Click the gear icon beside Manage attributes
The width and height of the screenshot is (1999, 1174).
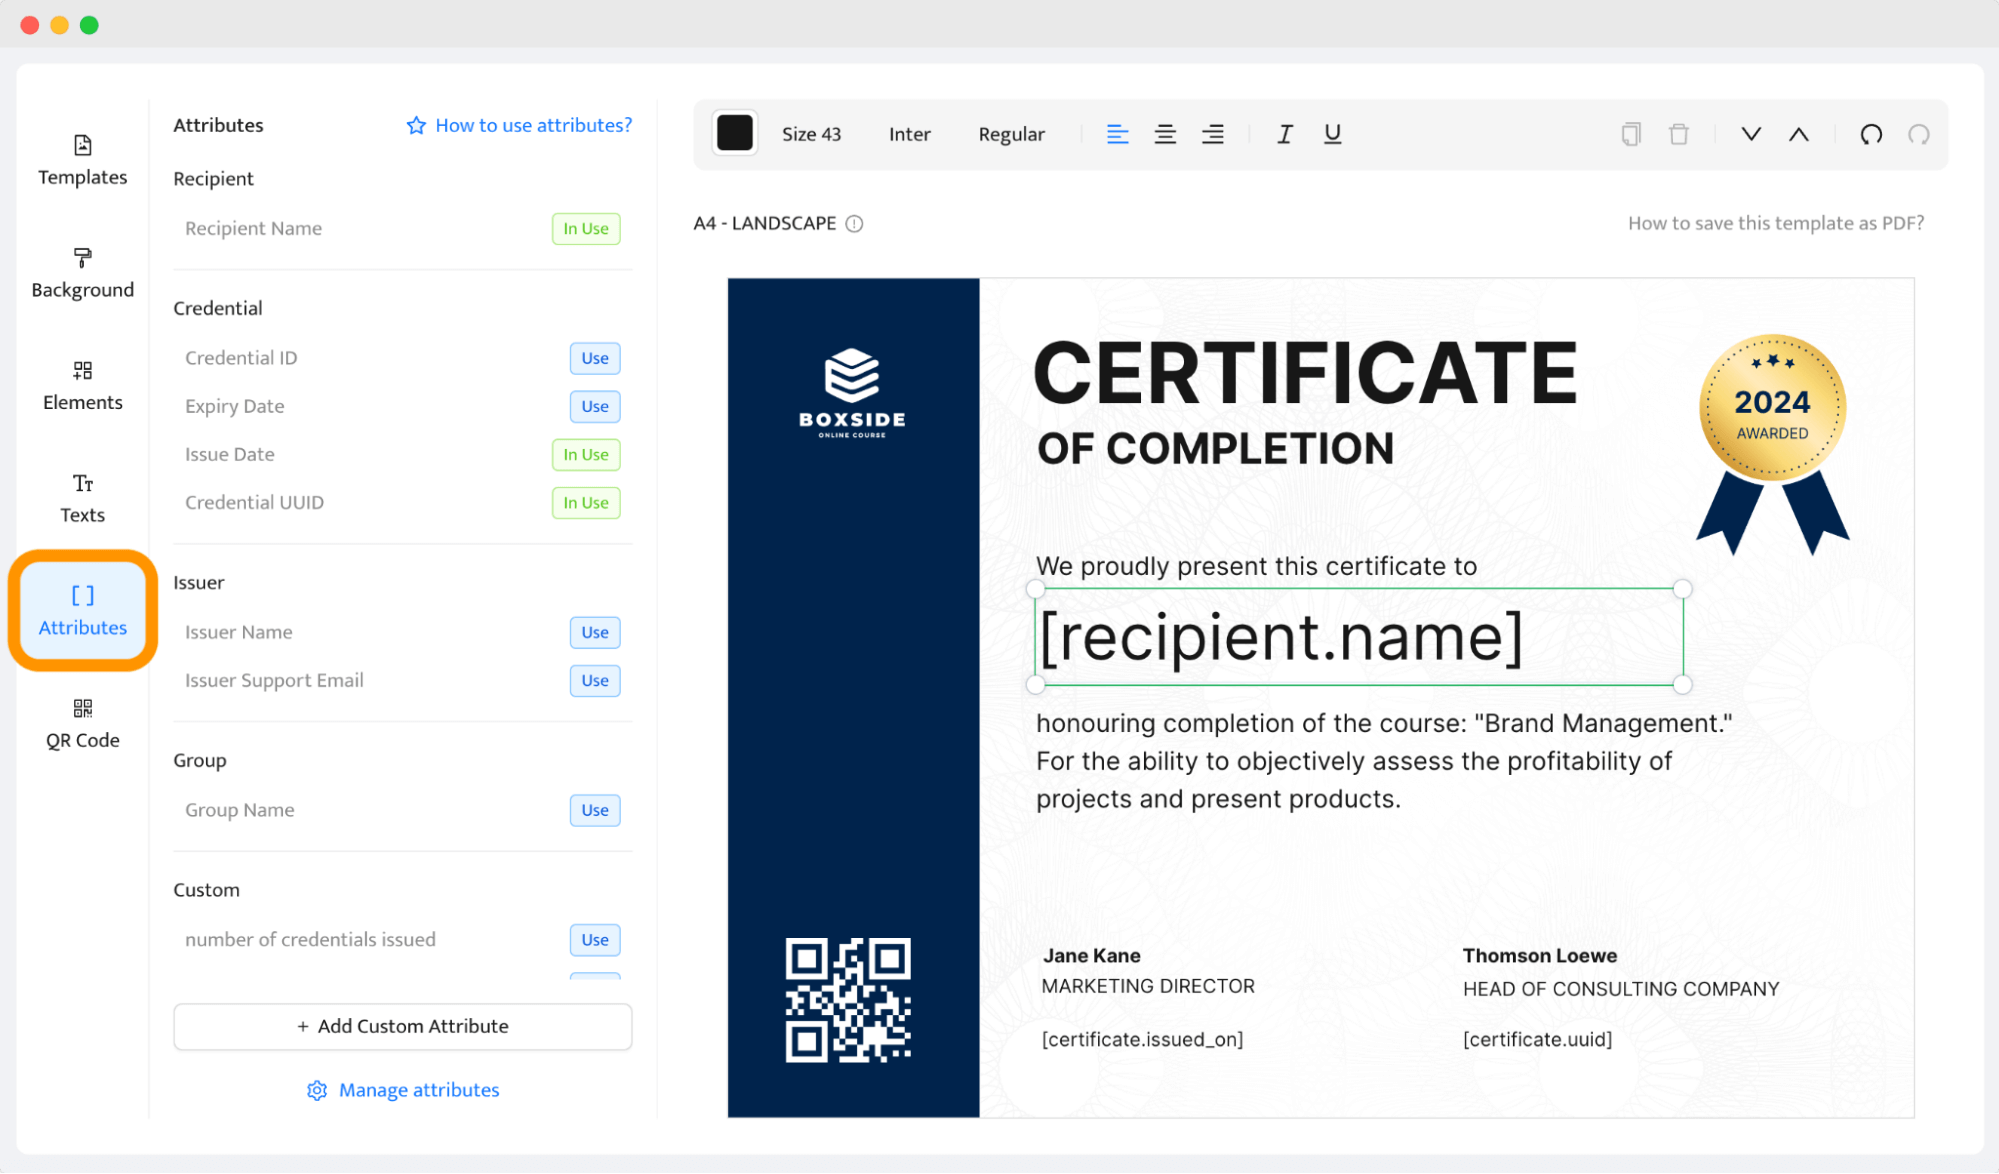317,1090
